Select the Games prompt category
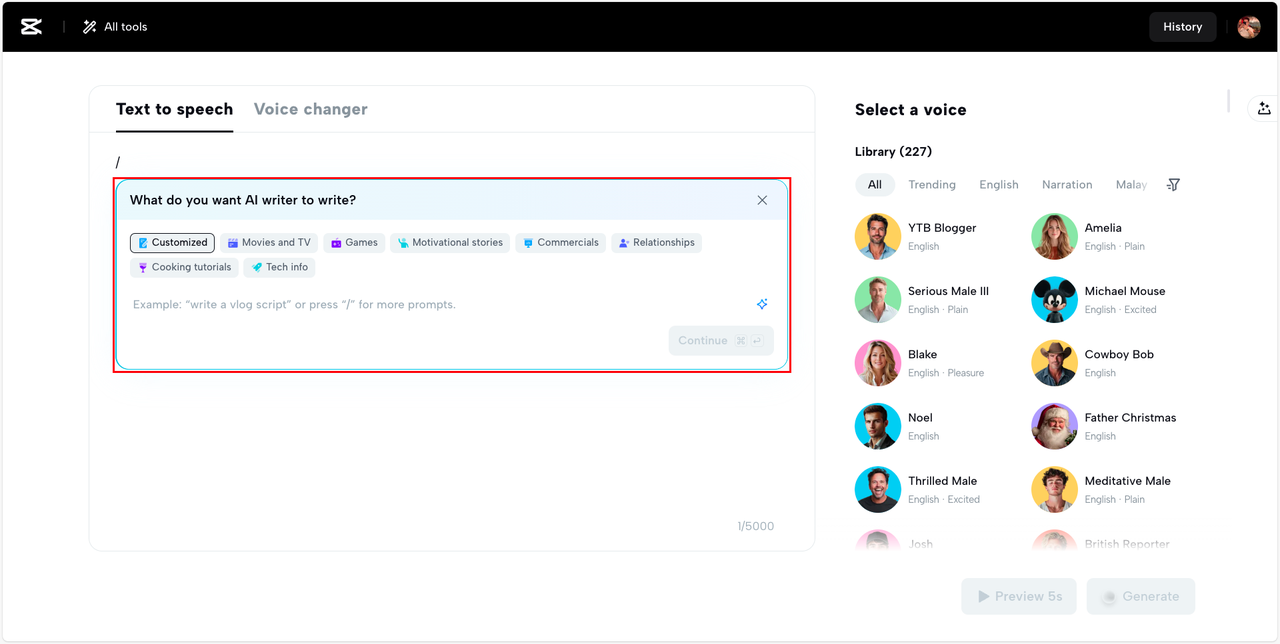This screenshot has height=644, width=1280. coord(354,243)
